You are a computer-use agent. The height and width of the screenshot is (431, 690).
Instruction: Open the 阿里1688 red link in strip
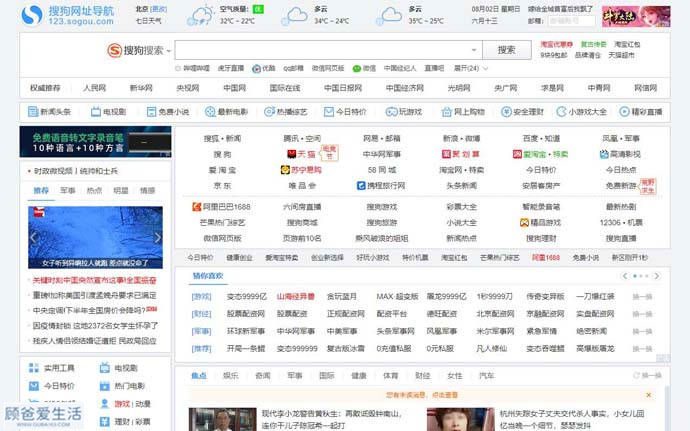pos(546,258)
